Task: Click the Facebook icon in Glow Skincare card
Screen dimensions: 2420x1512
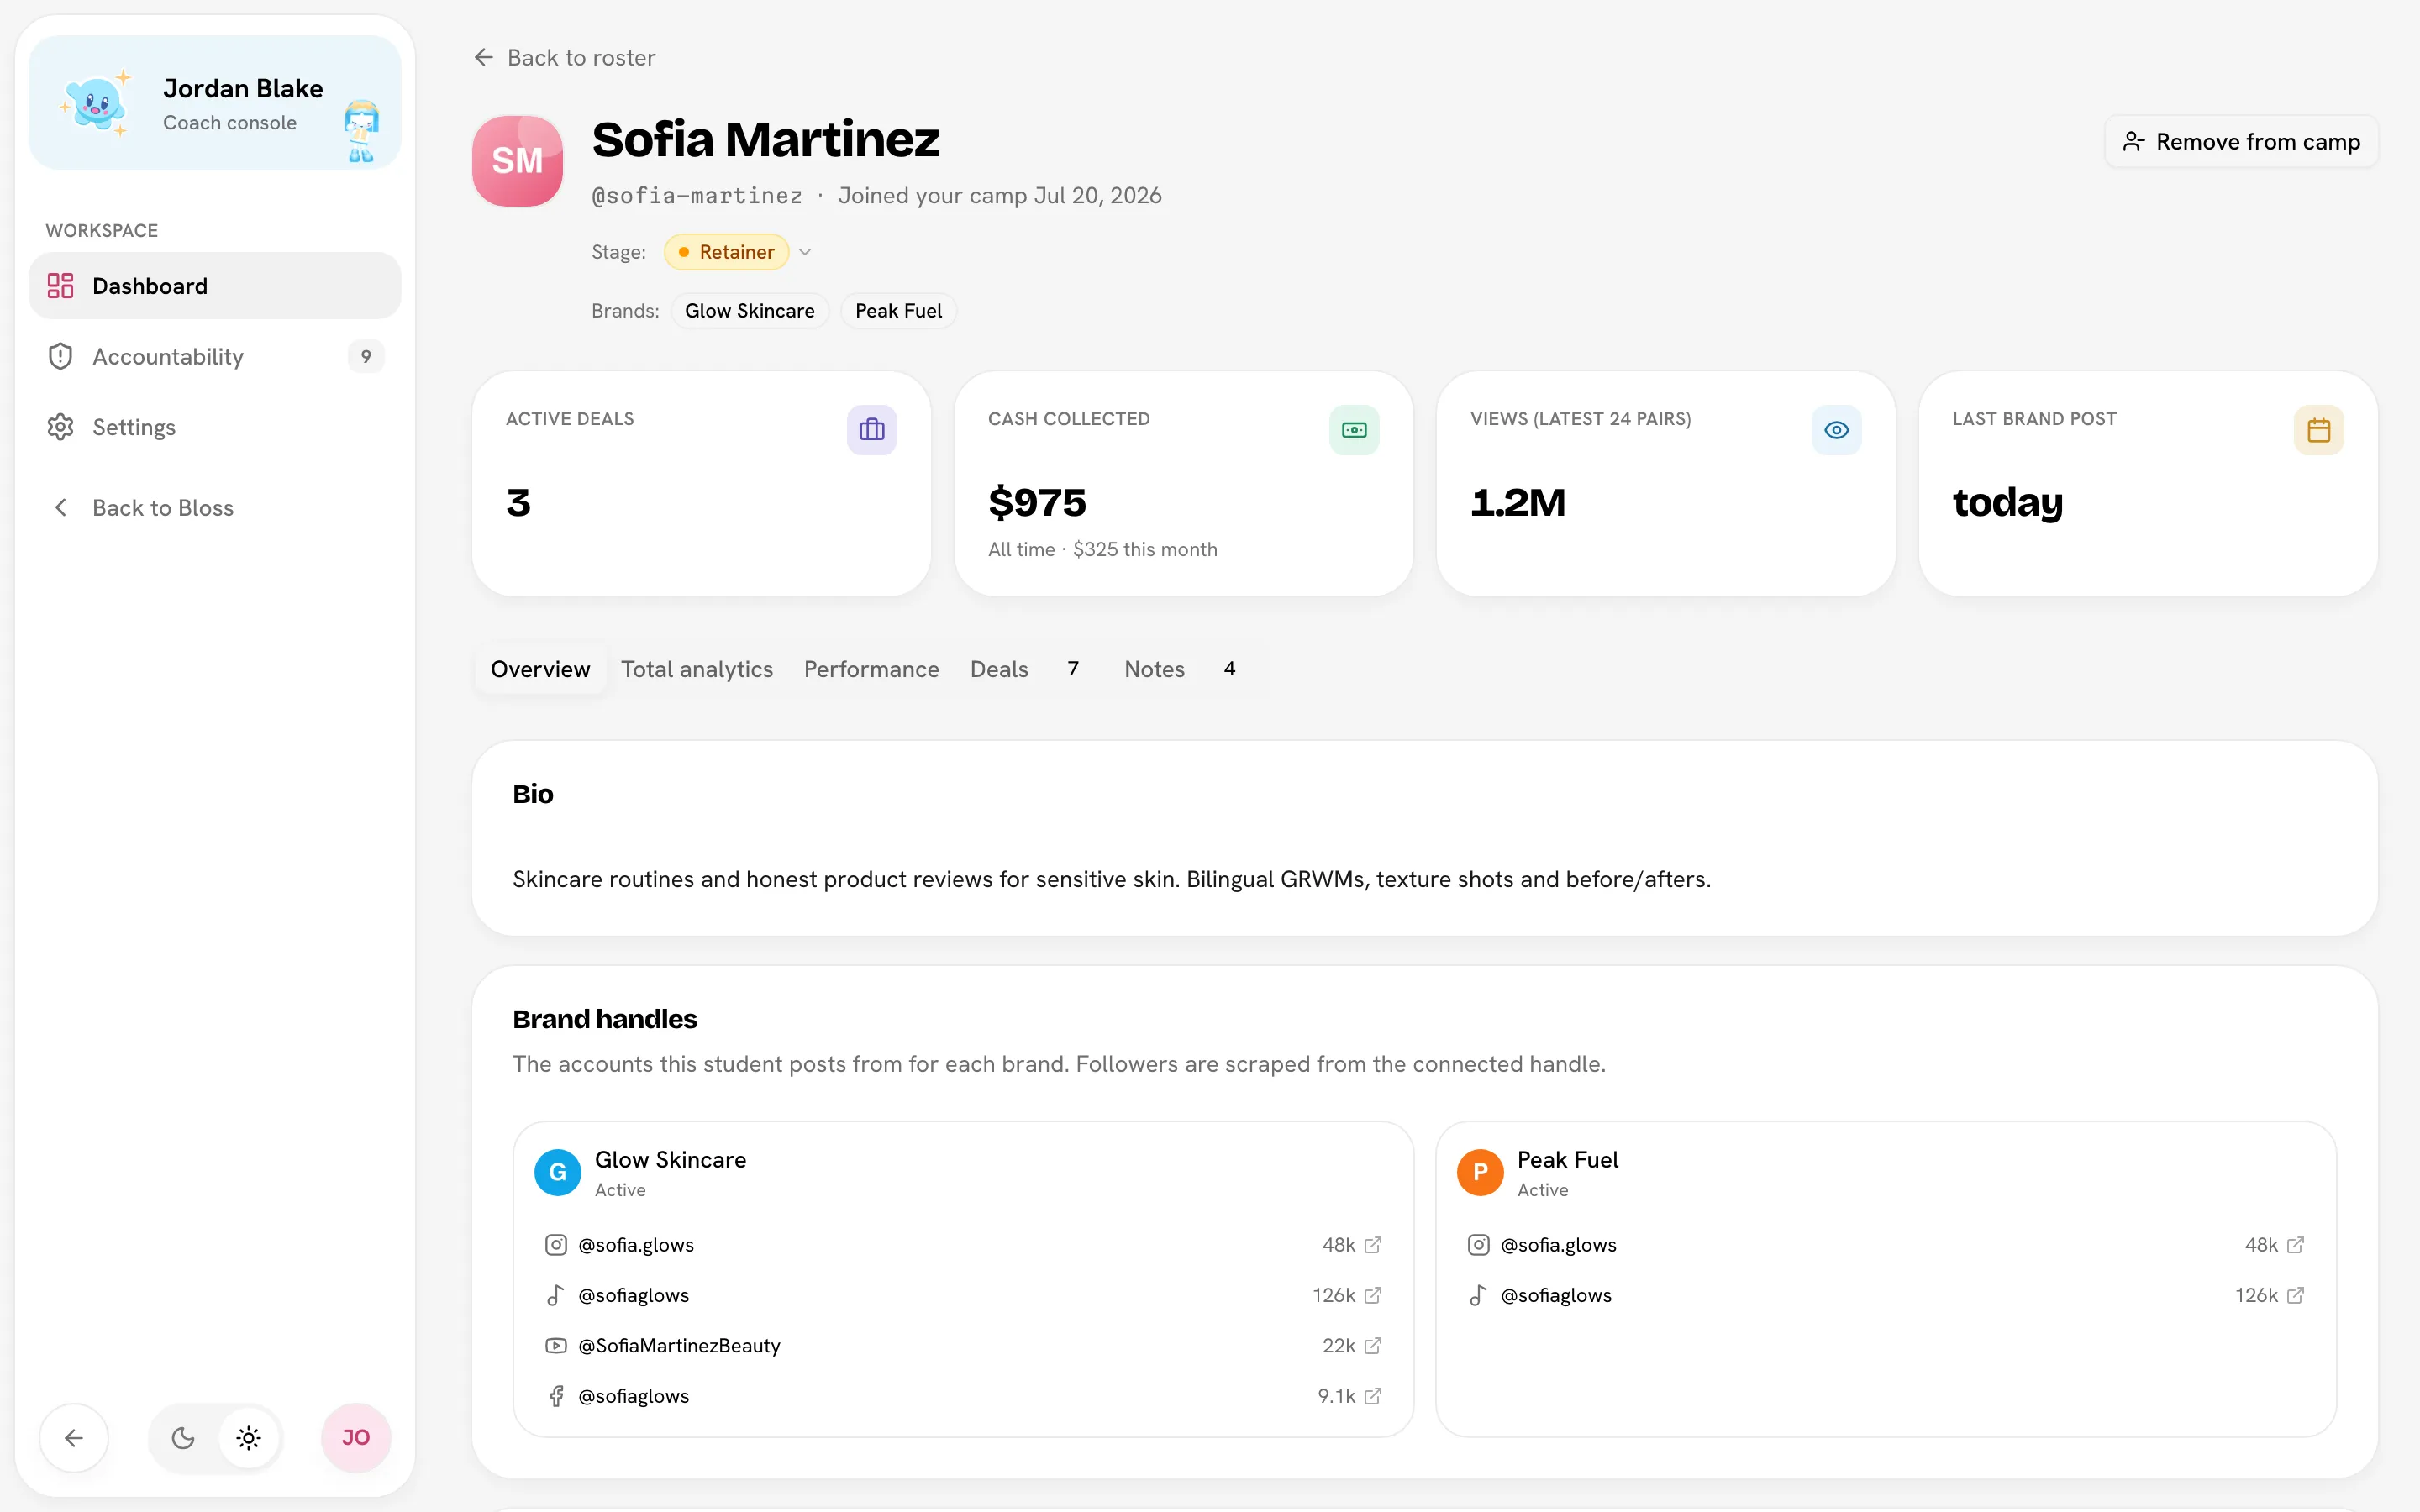Action: (x=556, y=1396)
